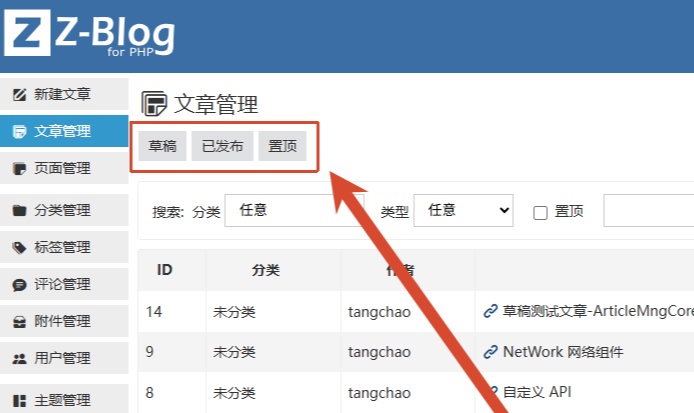Open 附件管理 from the sidebar
The height and width of the screenshot is (413, 694).
(x=64, y=322)
